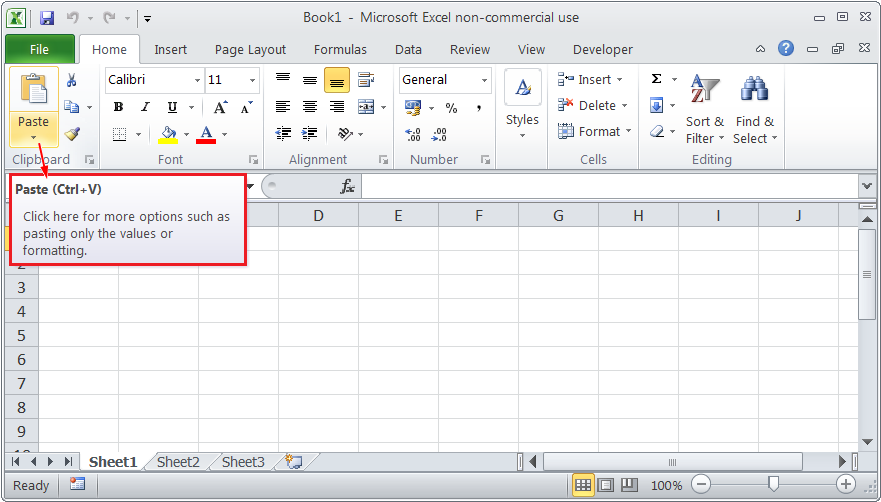Viewport: 881px width, 502px height.
Task: Increase font size with grow icon
Action: 220,107
